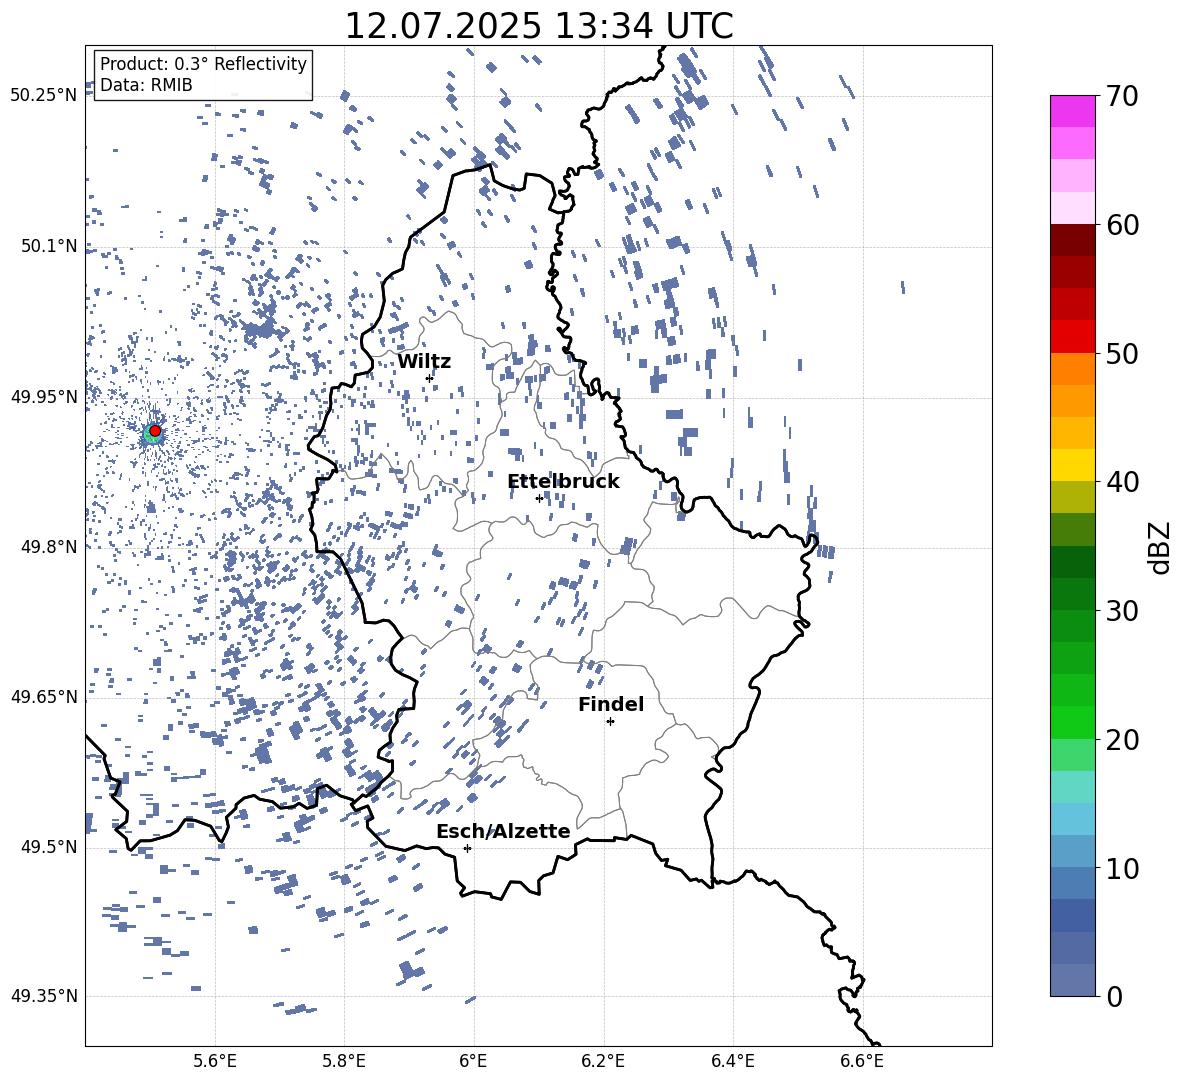The image size is (1184, 1081).
Task: Click the dBZ colorbar label
Action: [1161, 547]
